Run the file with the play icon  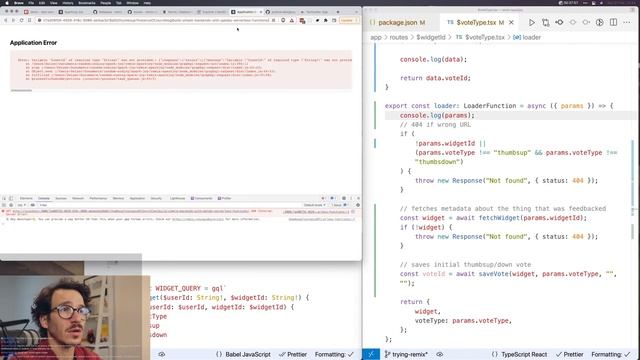531,23
